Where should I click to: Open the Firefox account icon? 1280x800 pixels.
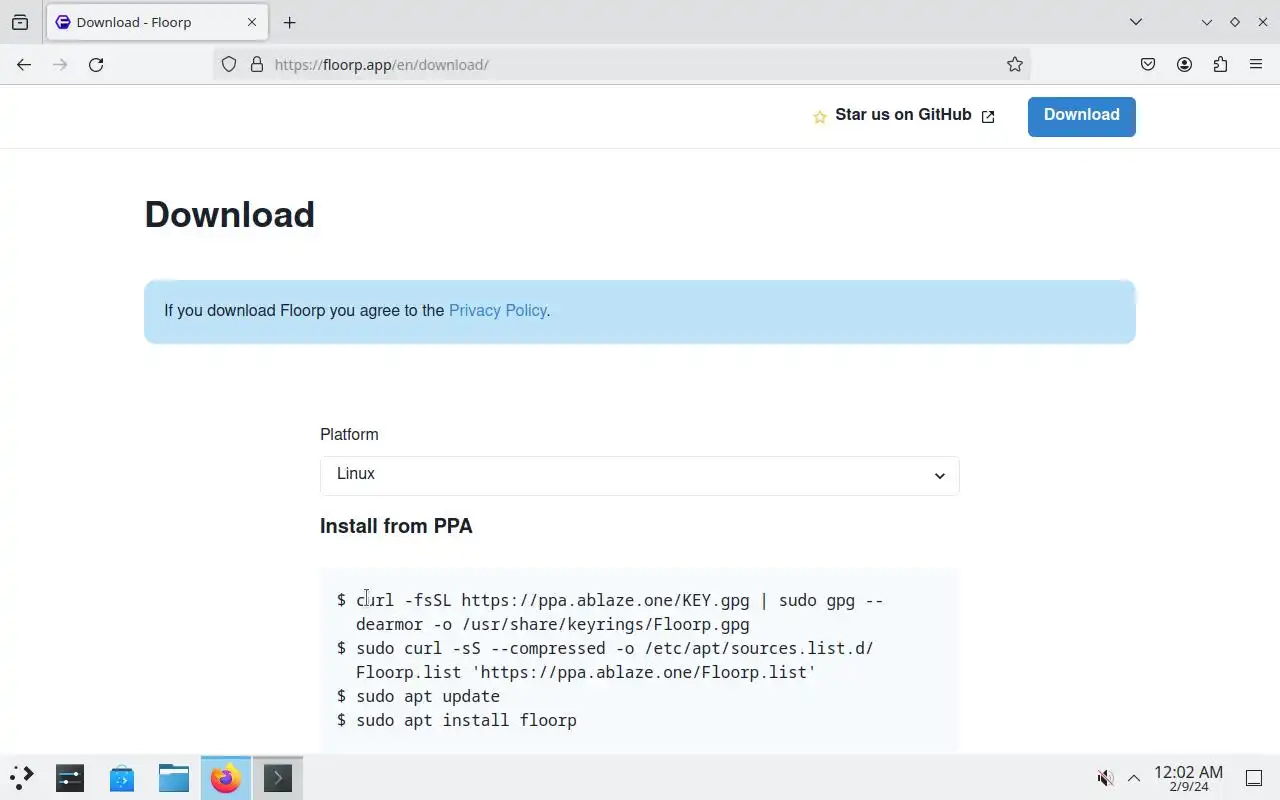click(1184, 64)
